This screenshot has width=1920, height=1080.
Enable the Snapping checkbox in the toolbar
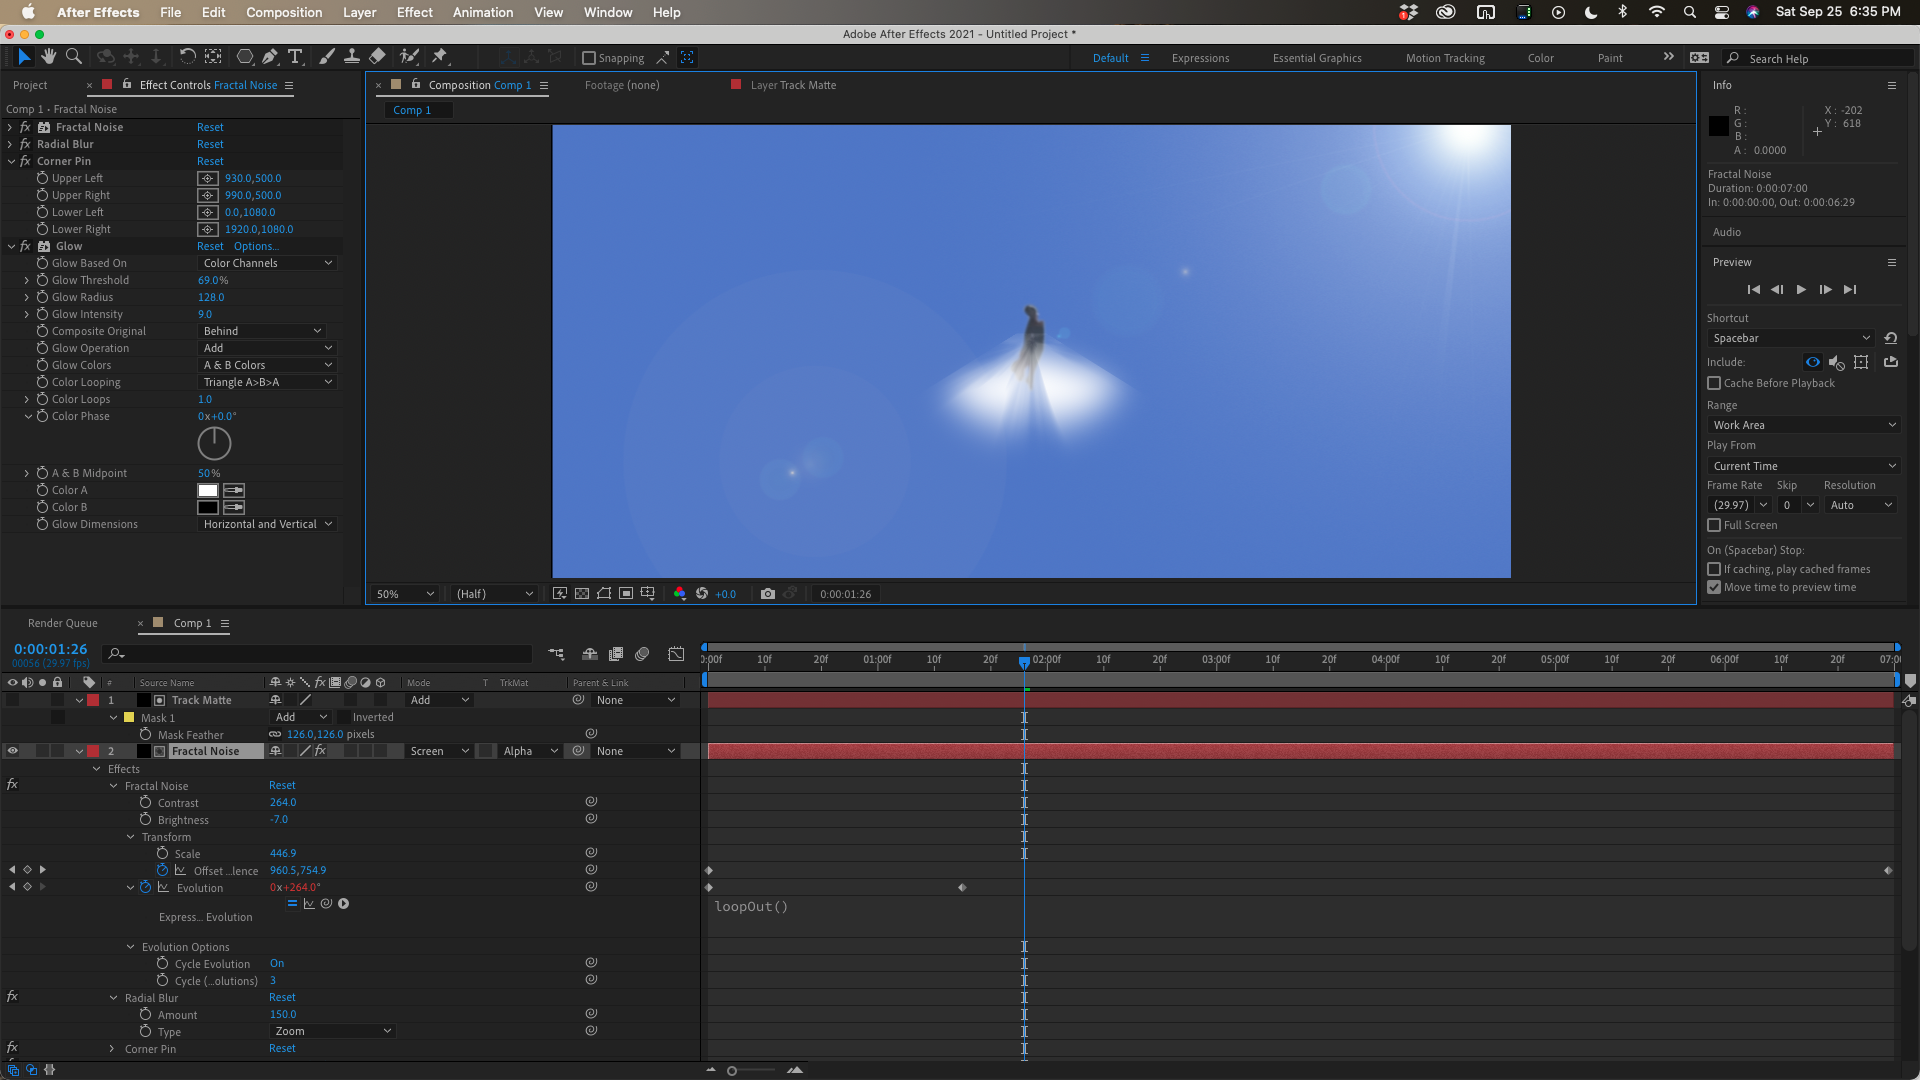pos(589,57)
